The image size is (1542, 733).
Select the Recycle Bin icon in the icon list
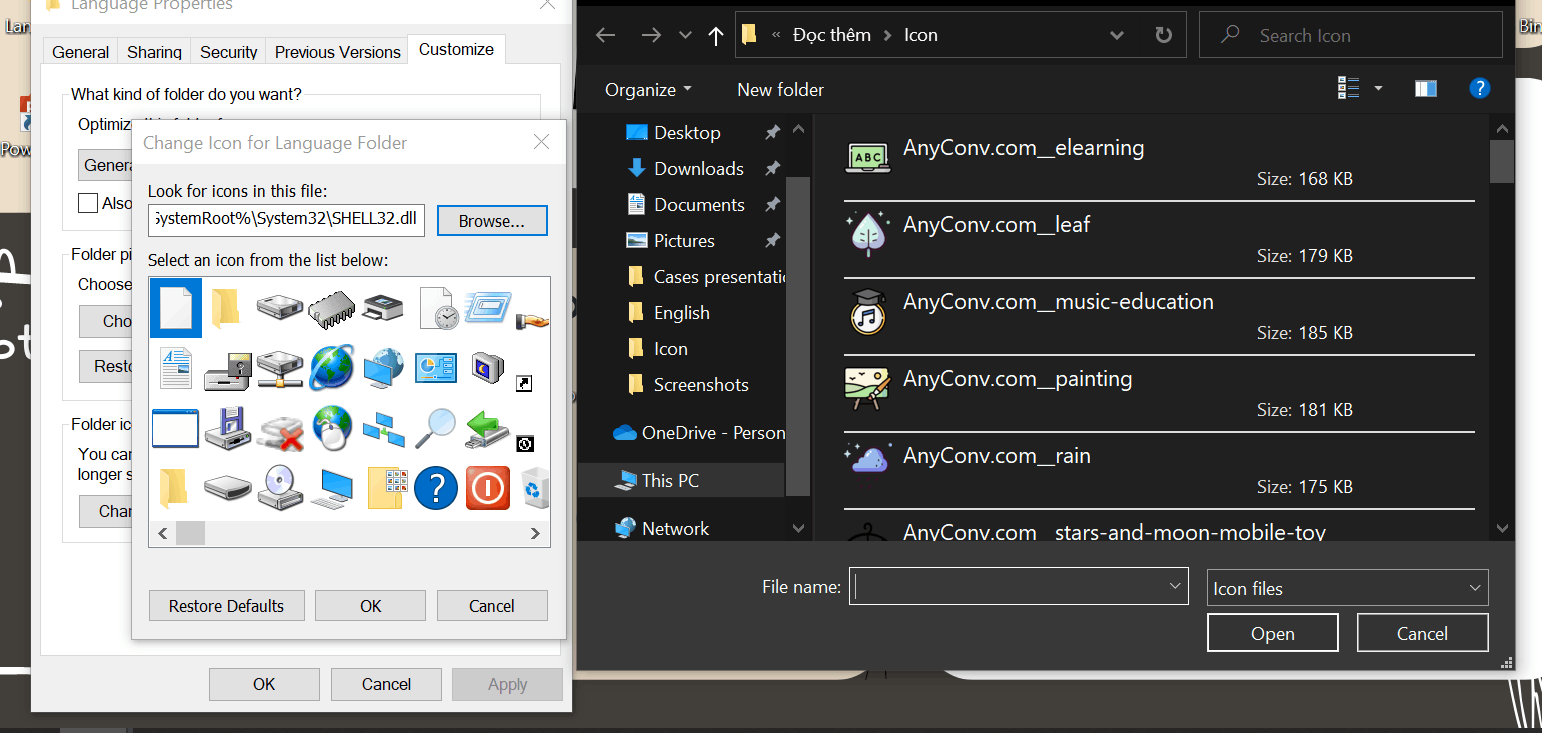pyautogui.click(x=536, y=488)
